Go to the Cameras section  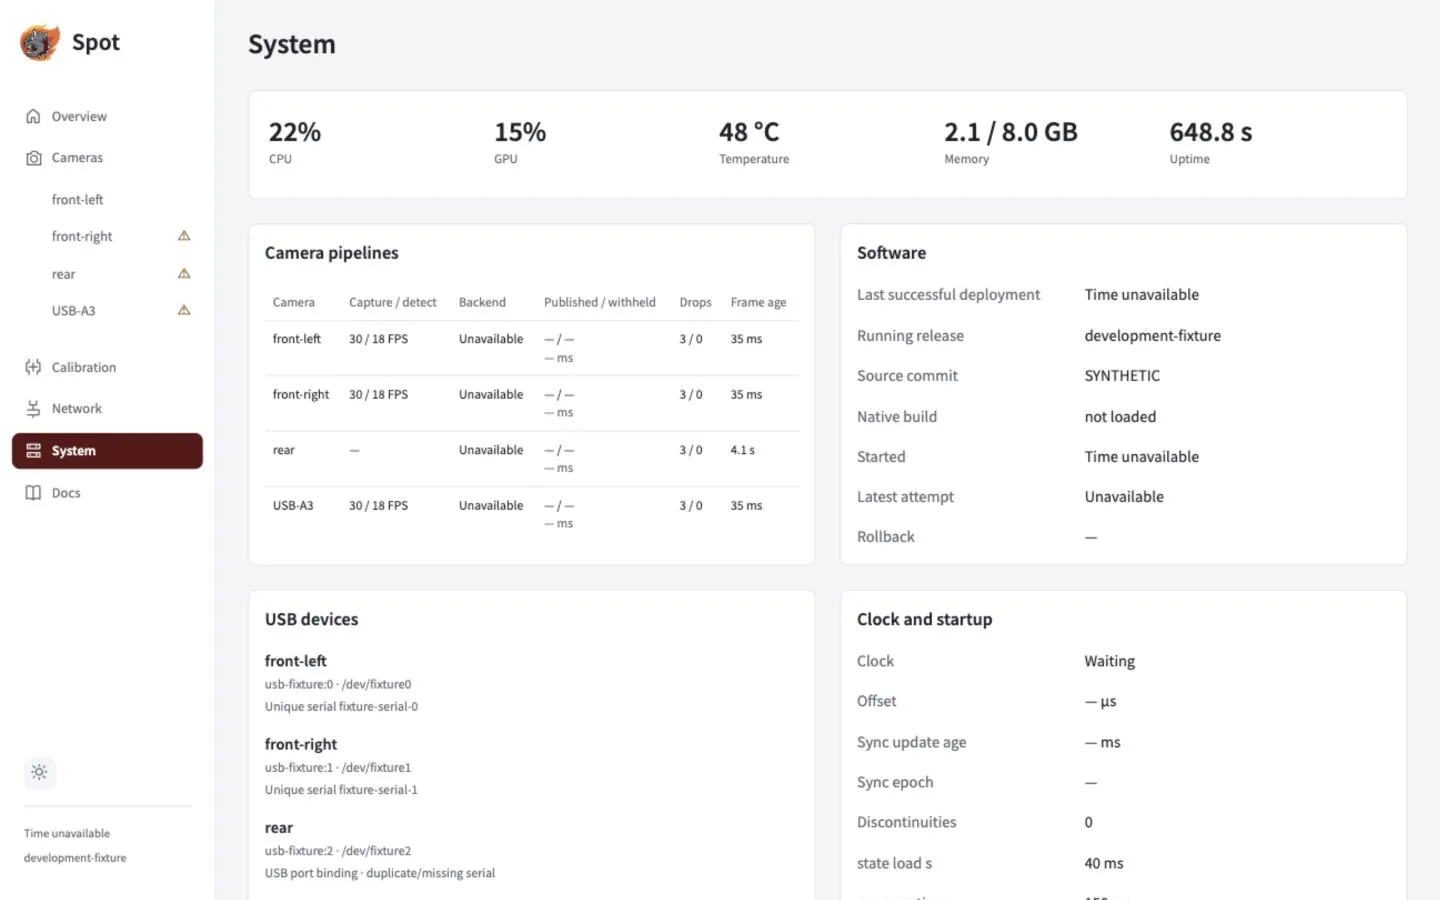pyautogui.click(x=107, y=158)
